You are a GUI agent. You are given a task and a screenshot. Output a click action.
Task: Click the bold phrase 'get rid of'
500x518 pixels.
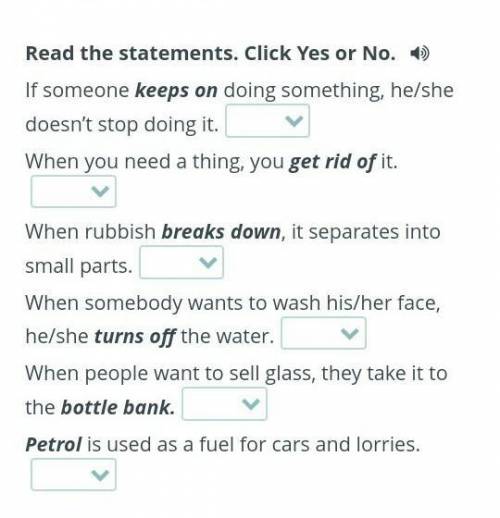pyautogui.click(x=332, y=162)
